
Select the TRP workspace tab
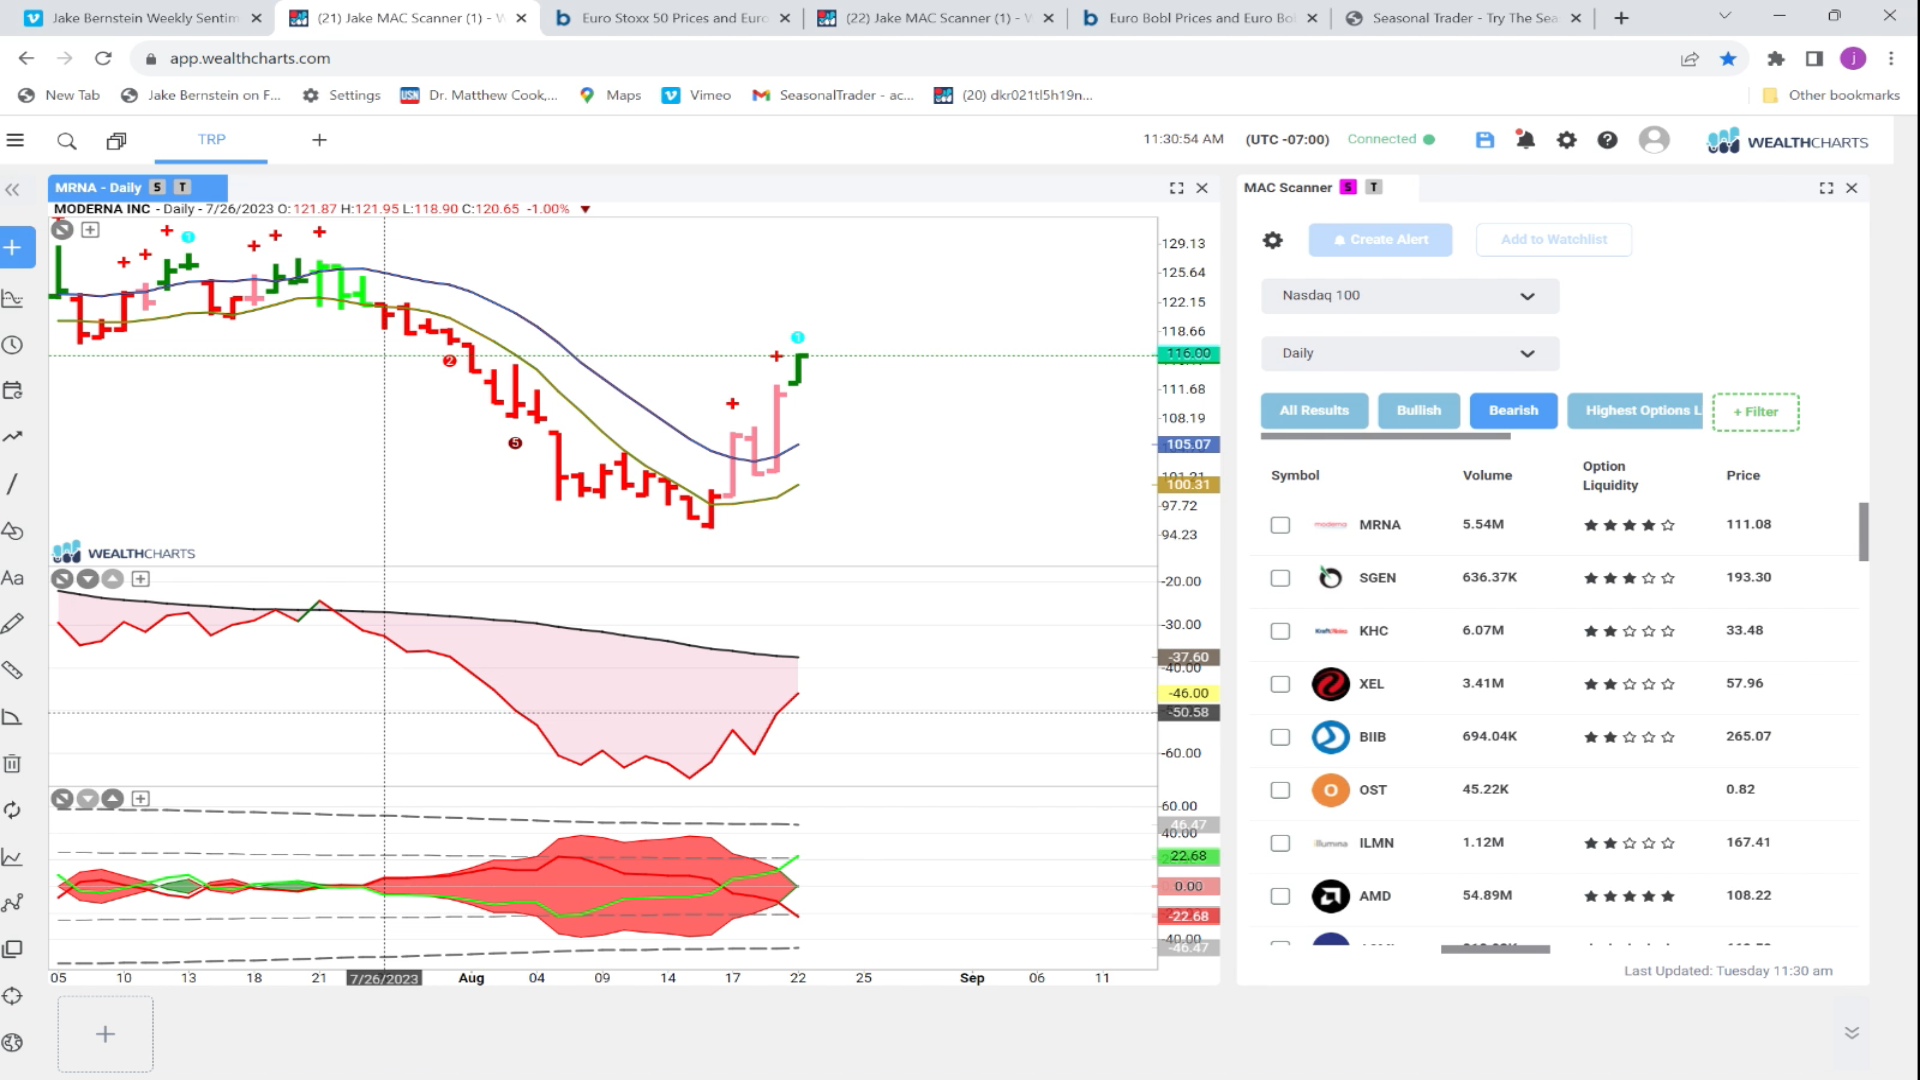coord(211,140)
